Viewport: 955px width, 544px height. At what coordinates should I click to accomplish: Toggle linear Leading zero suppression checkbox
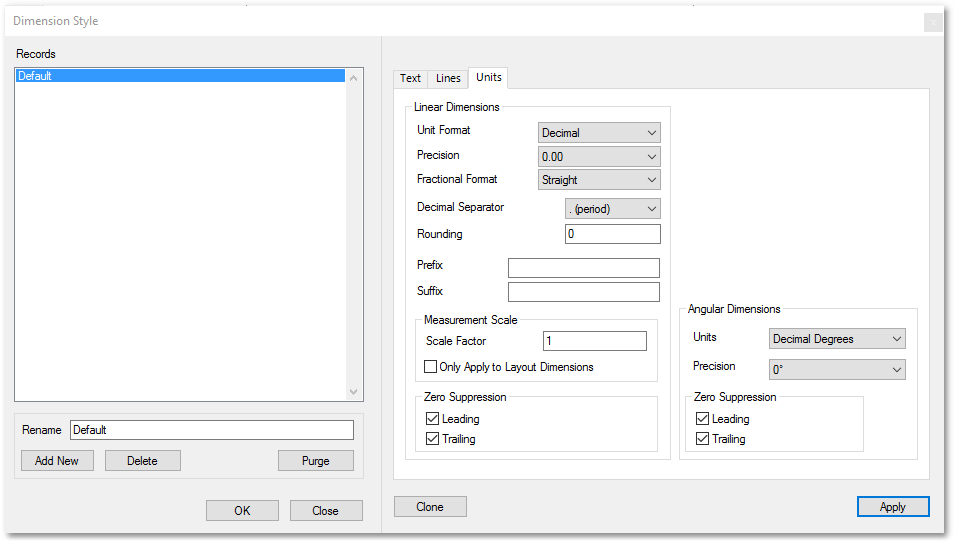(x=432, y=419)
